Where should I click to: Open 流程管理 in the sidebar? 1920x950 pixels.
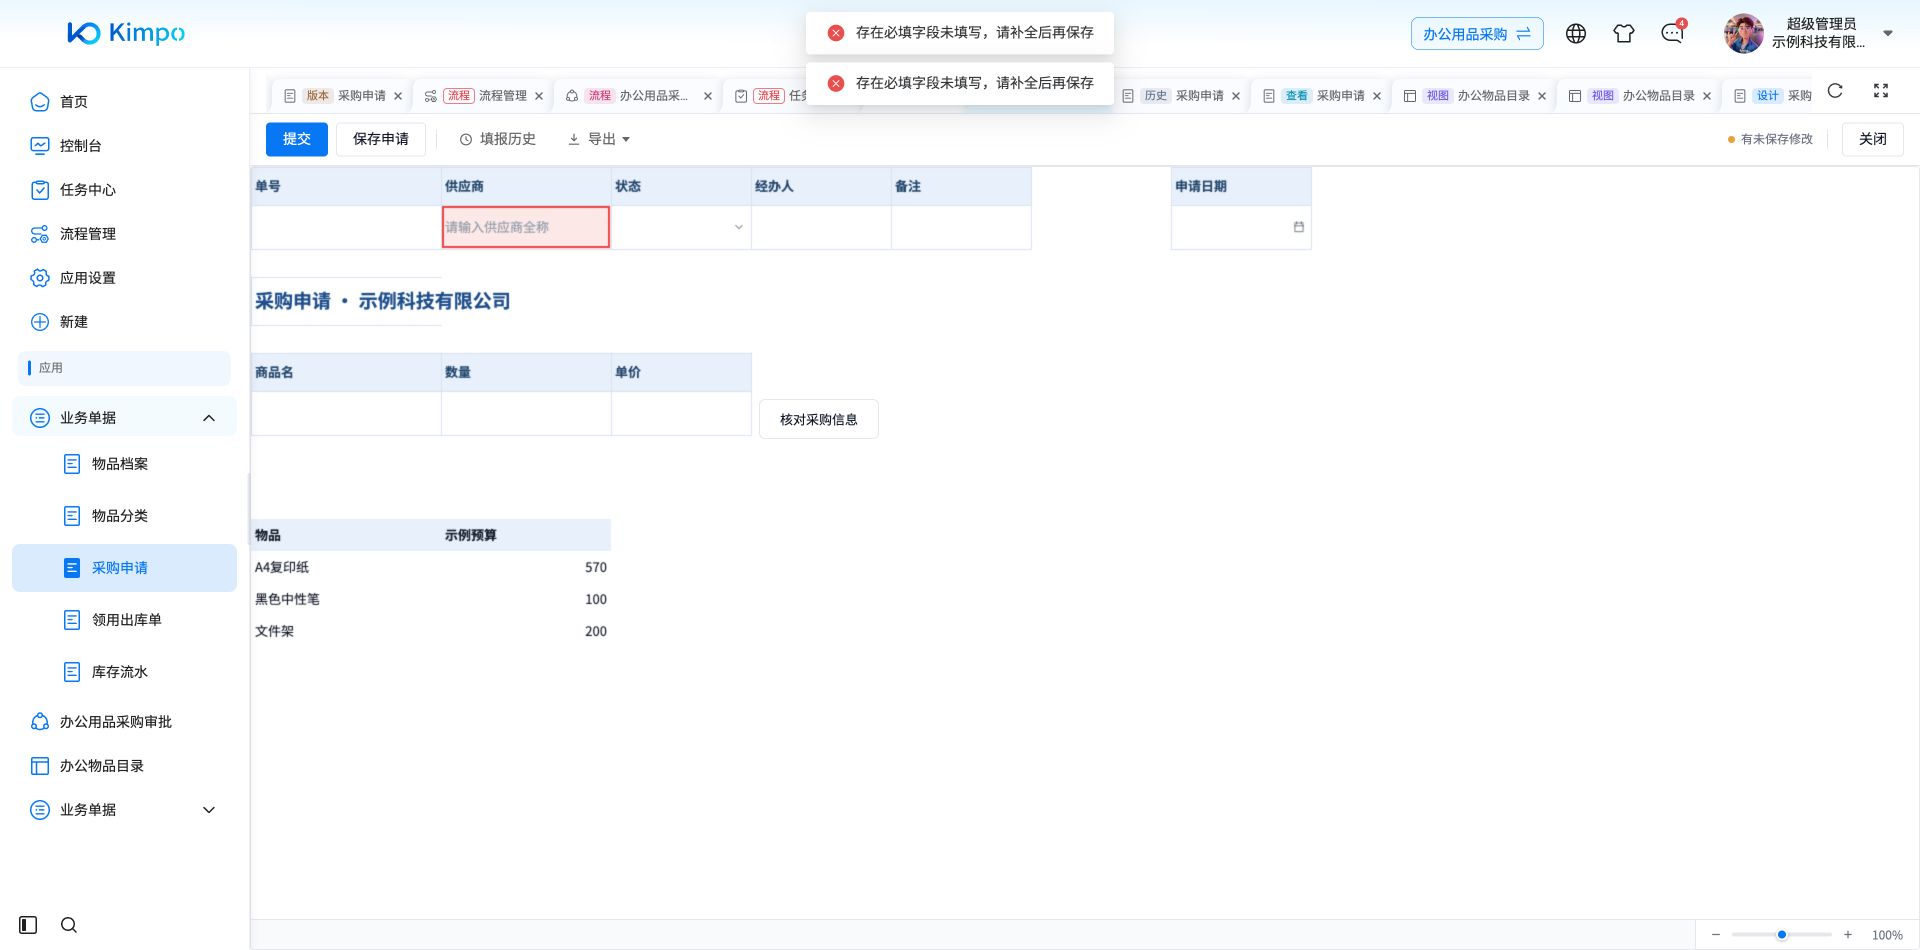[125, 234]
